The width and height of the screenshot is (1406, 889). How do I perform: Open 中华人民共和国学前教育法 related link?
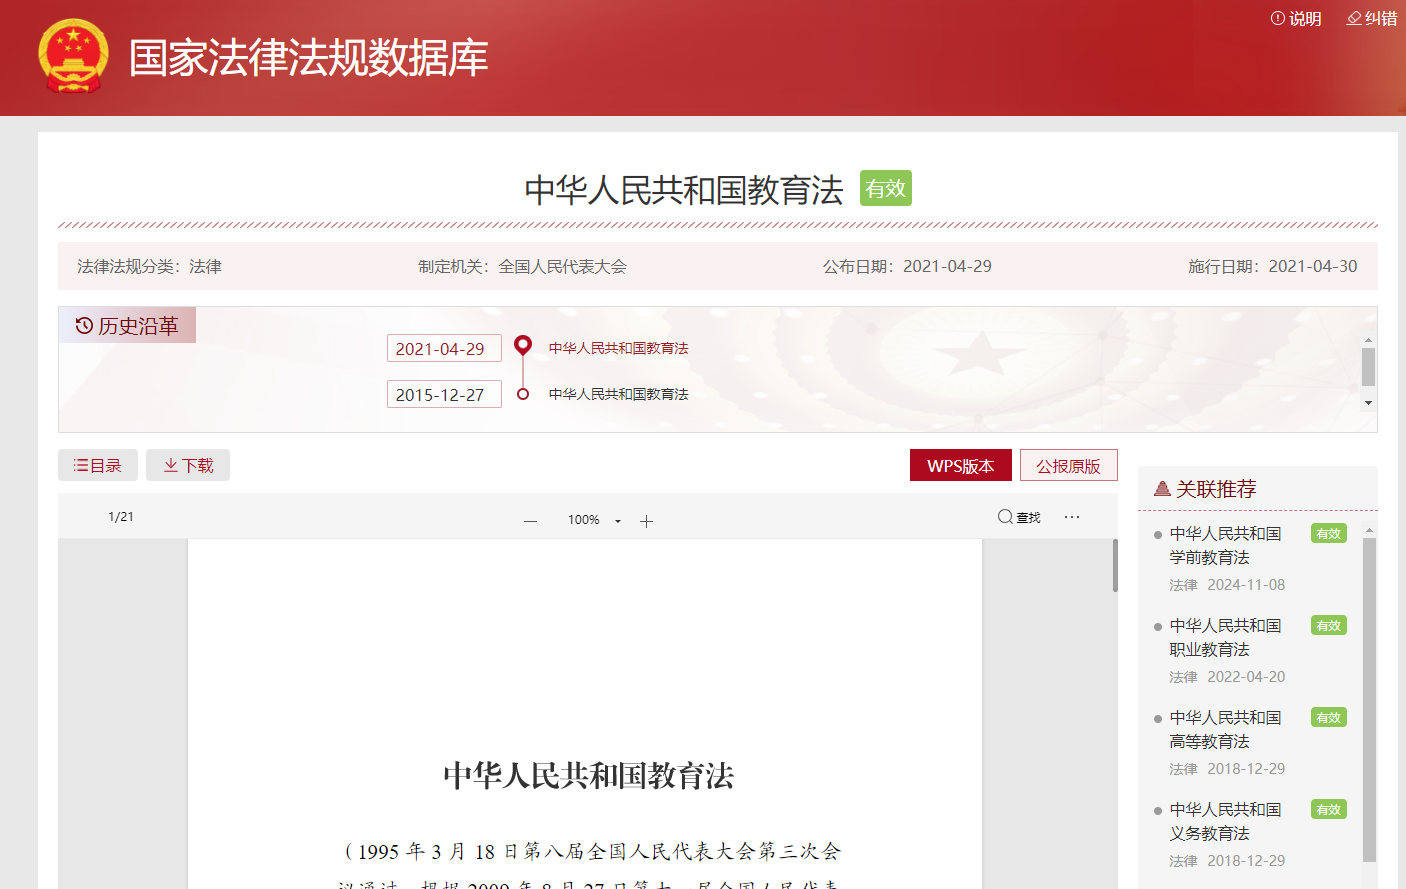[1224, 546]
